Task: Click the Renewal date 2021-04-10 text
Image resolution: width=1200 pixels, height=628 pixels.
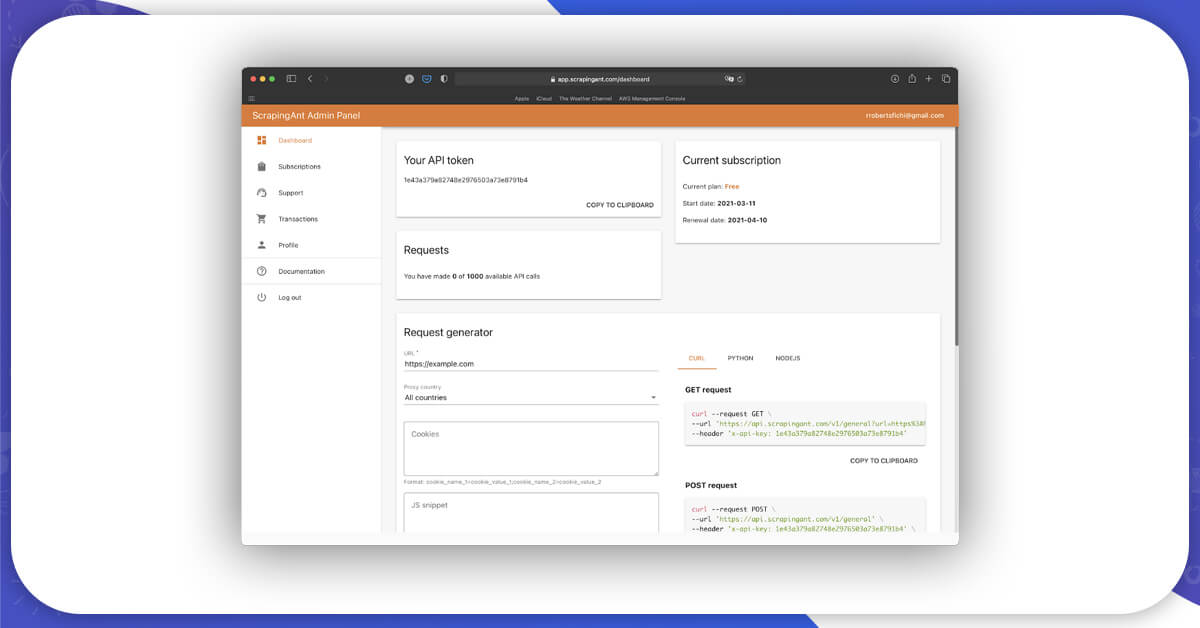Action: pos(725,220)
